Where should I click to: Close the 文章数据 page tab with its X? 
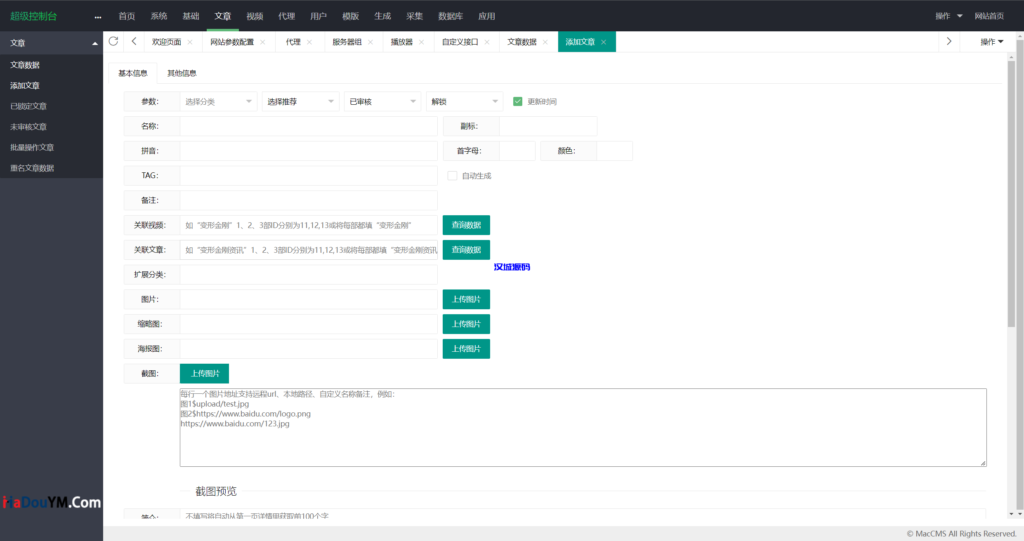pyautogui.click(x=545, y=42)
